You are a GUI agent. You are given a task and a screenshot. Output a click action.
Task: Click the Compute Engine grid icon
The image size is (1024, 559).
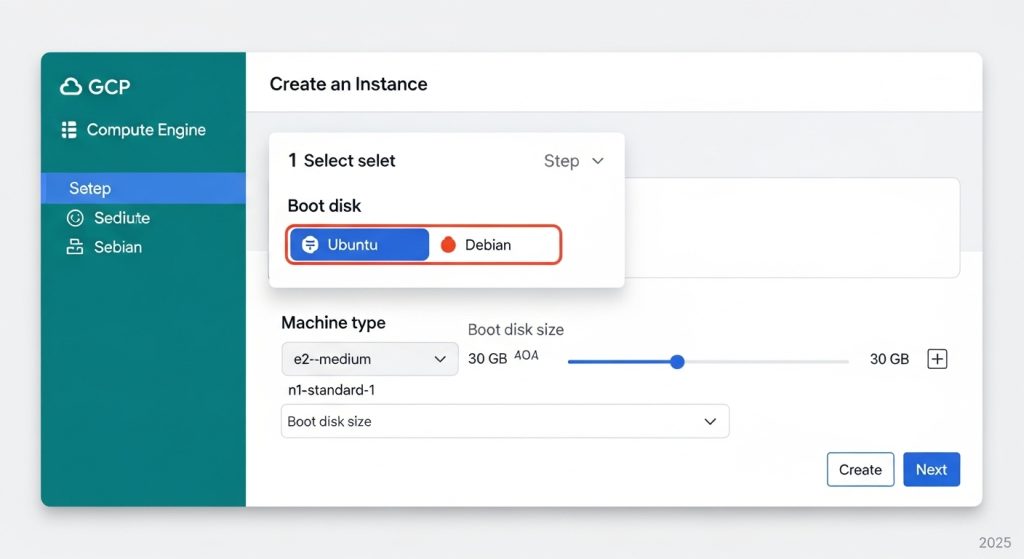[x=69, y=130]
